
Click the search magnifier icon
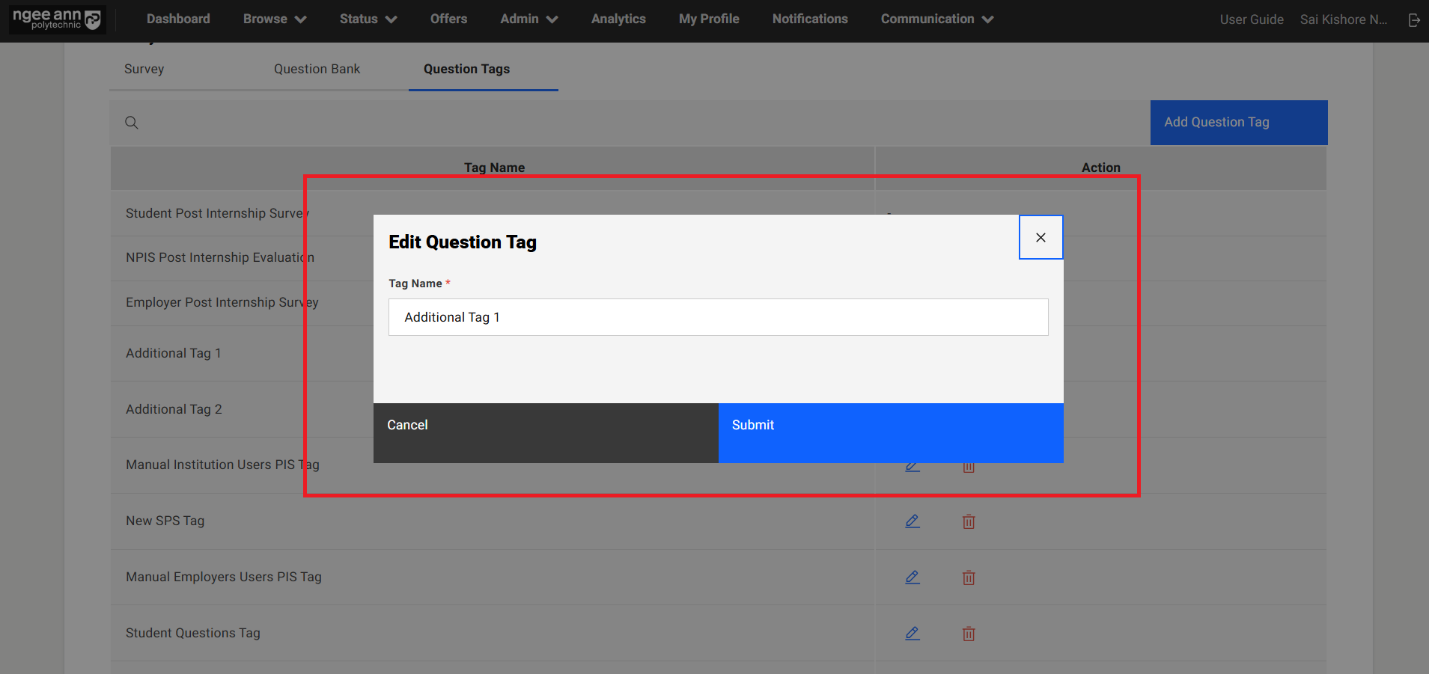tap(131, 123)
